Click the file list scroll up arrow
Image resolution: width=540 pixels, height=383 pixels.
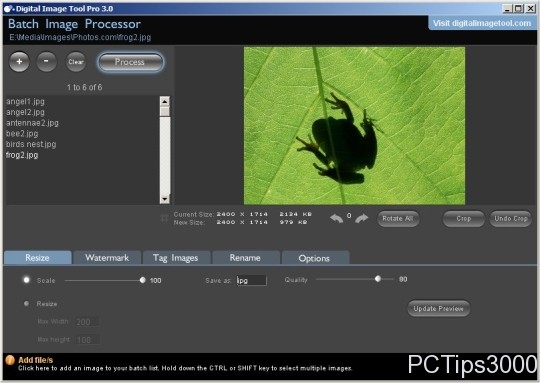165,101
